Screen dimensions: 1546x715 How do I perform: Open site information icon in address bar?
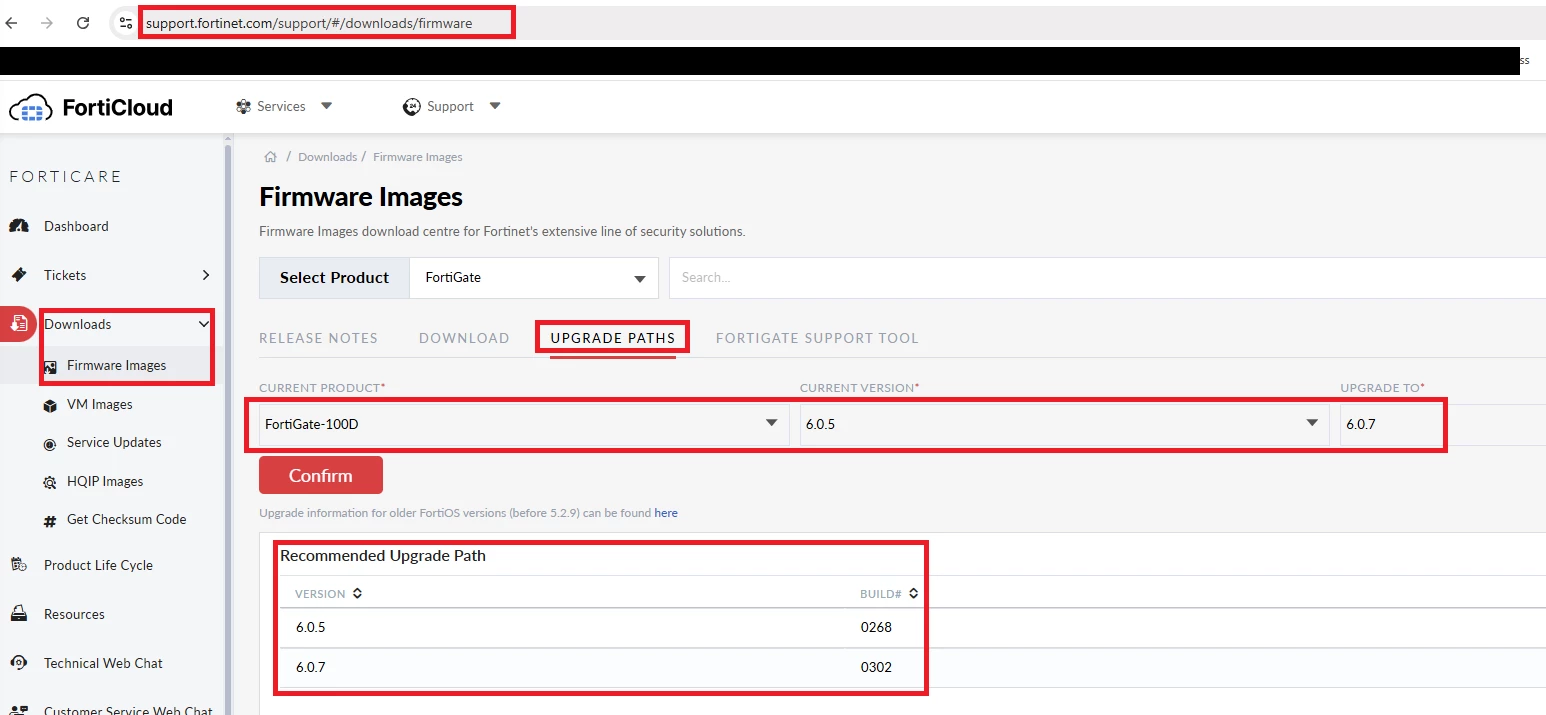click(x=125, y=22)
